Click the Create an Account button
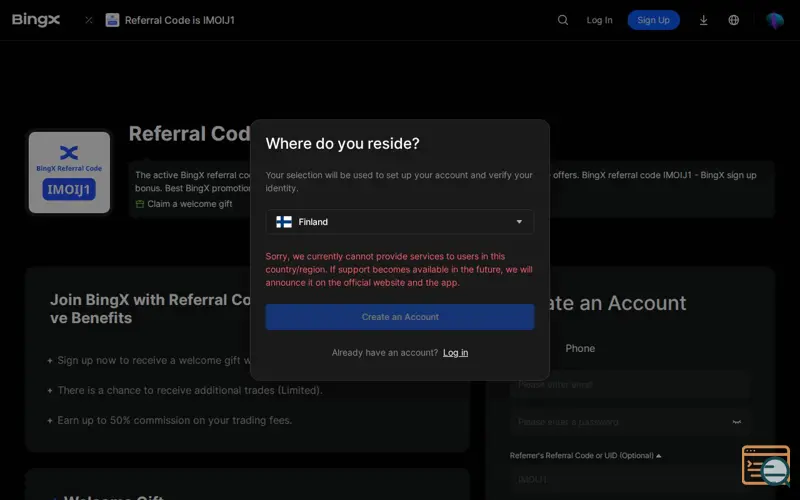The image size is (800, 500). tap(400, 317)
